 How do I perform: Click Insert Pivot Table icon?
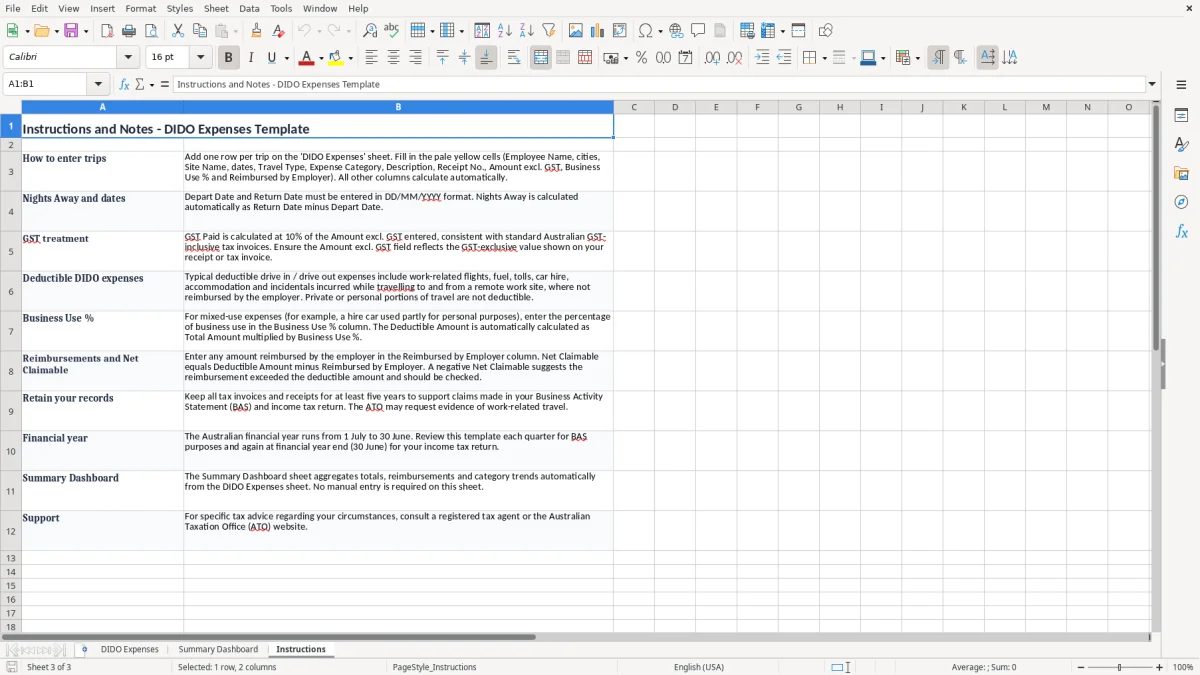pos(620,31)
